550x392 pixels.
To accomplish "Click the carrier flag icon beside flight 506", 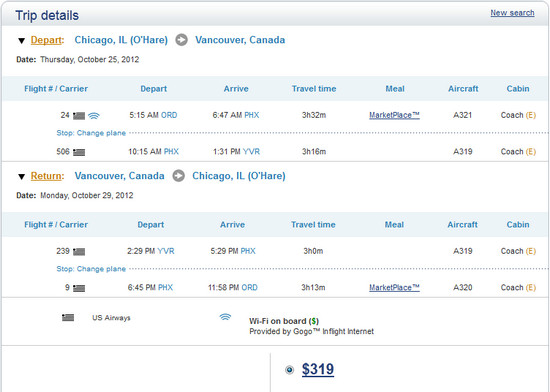I will coord(79,152).
